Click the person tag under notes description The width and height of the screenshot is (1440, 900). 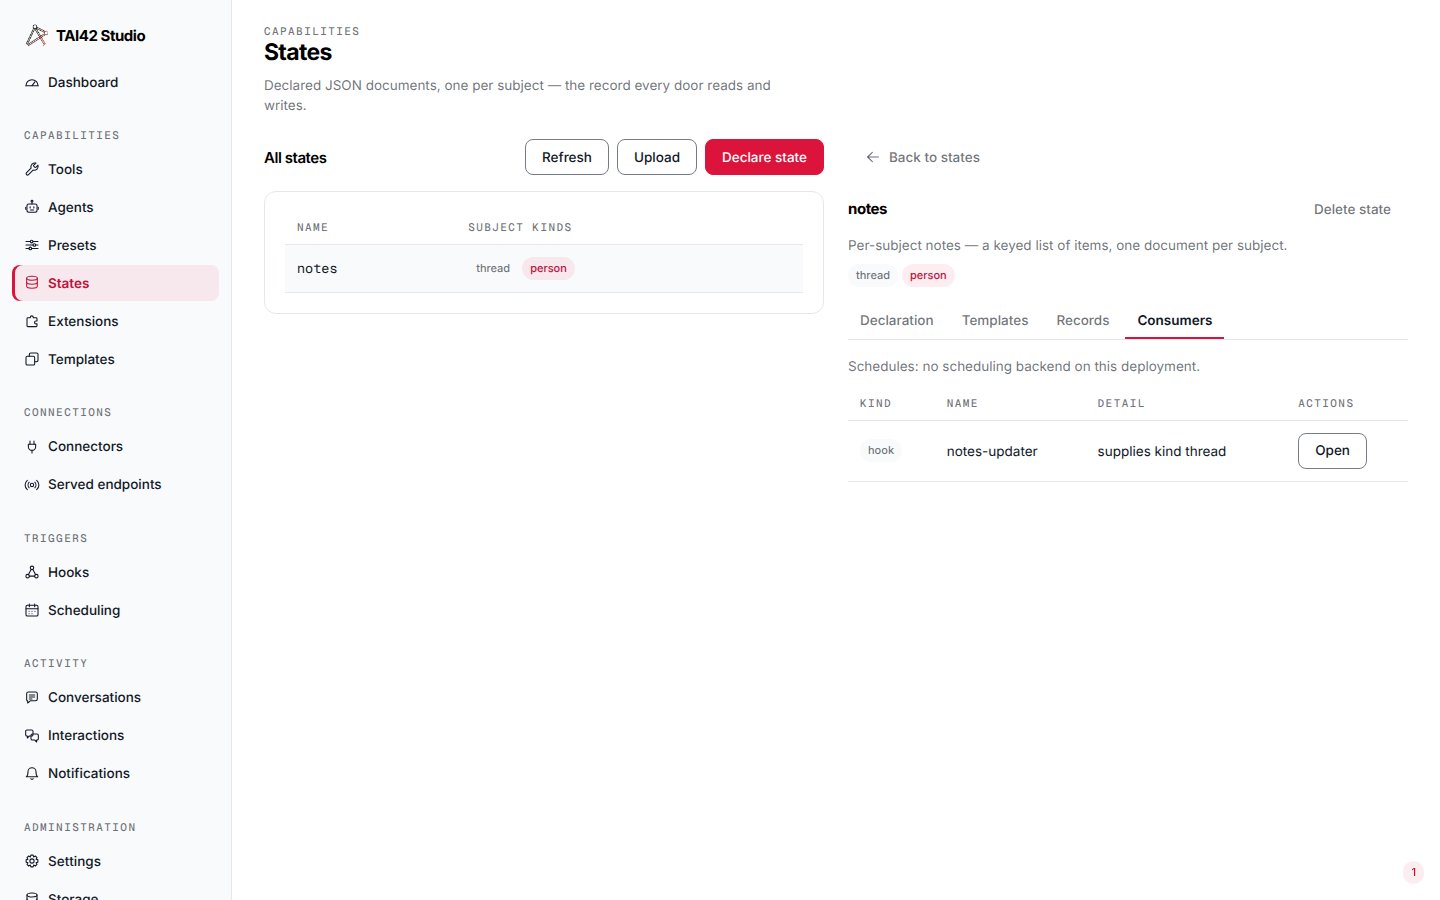coord(928,276)
